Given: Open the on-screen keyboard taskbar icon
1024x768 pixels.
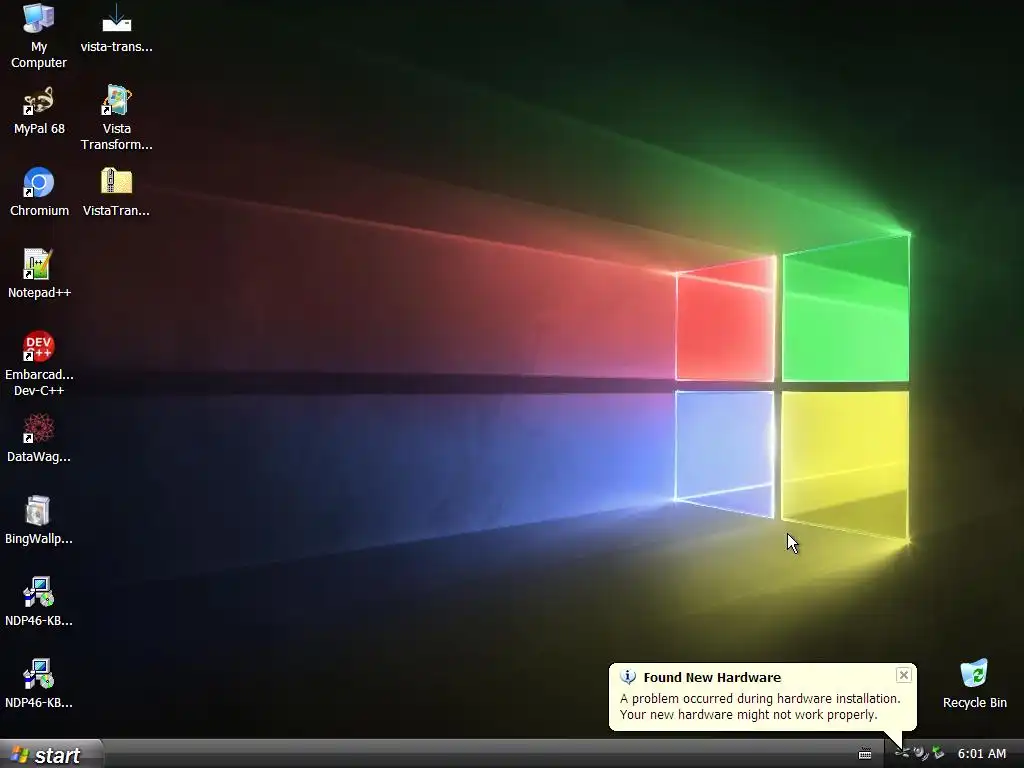Looking at the screenshot, I should (x=865, y=754).
